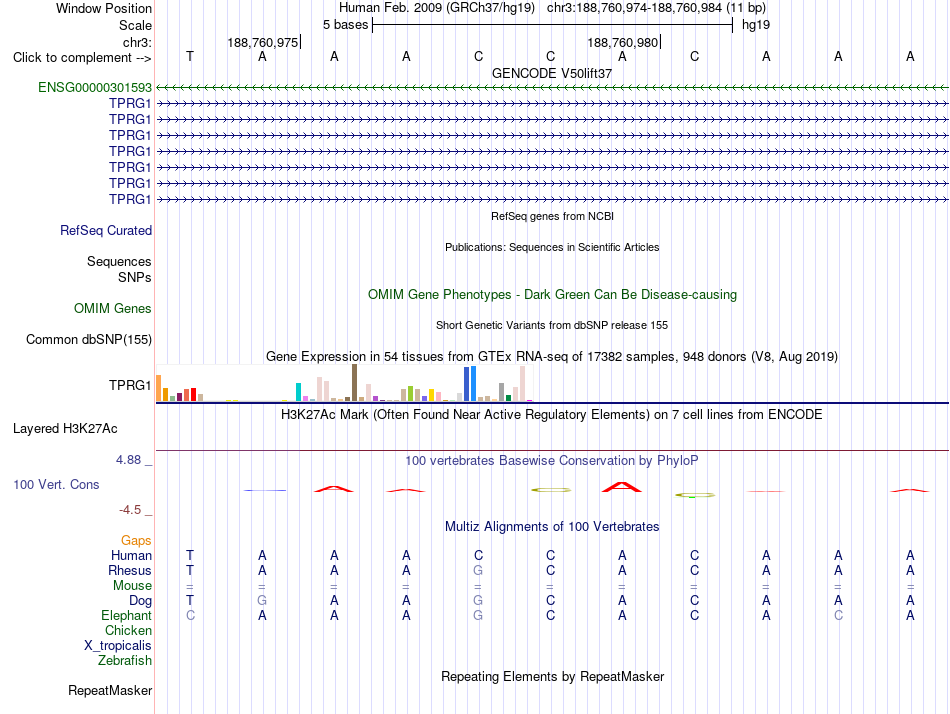
Task: Click the hg19 label beside scale bar
Action: pos(756,25)
